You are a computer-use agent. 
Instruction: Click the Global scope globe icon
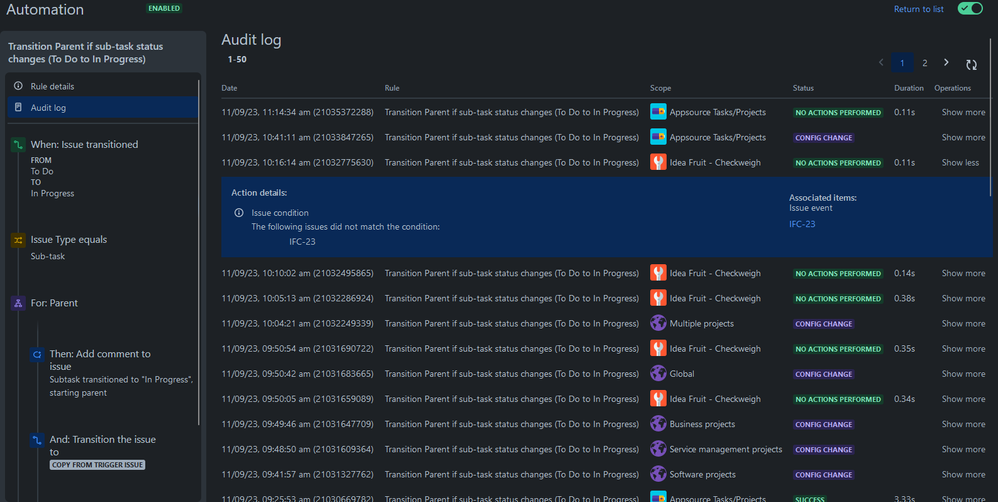point(658,373)
